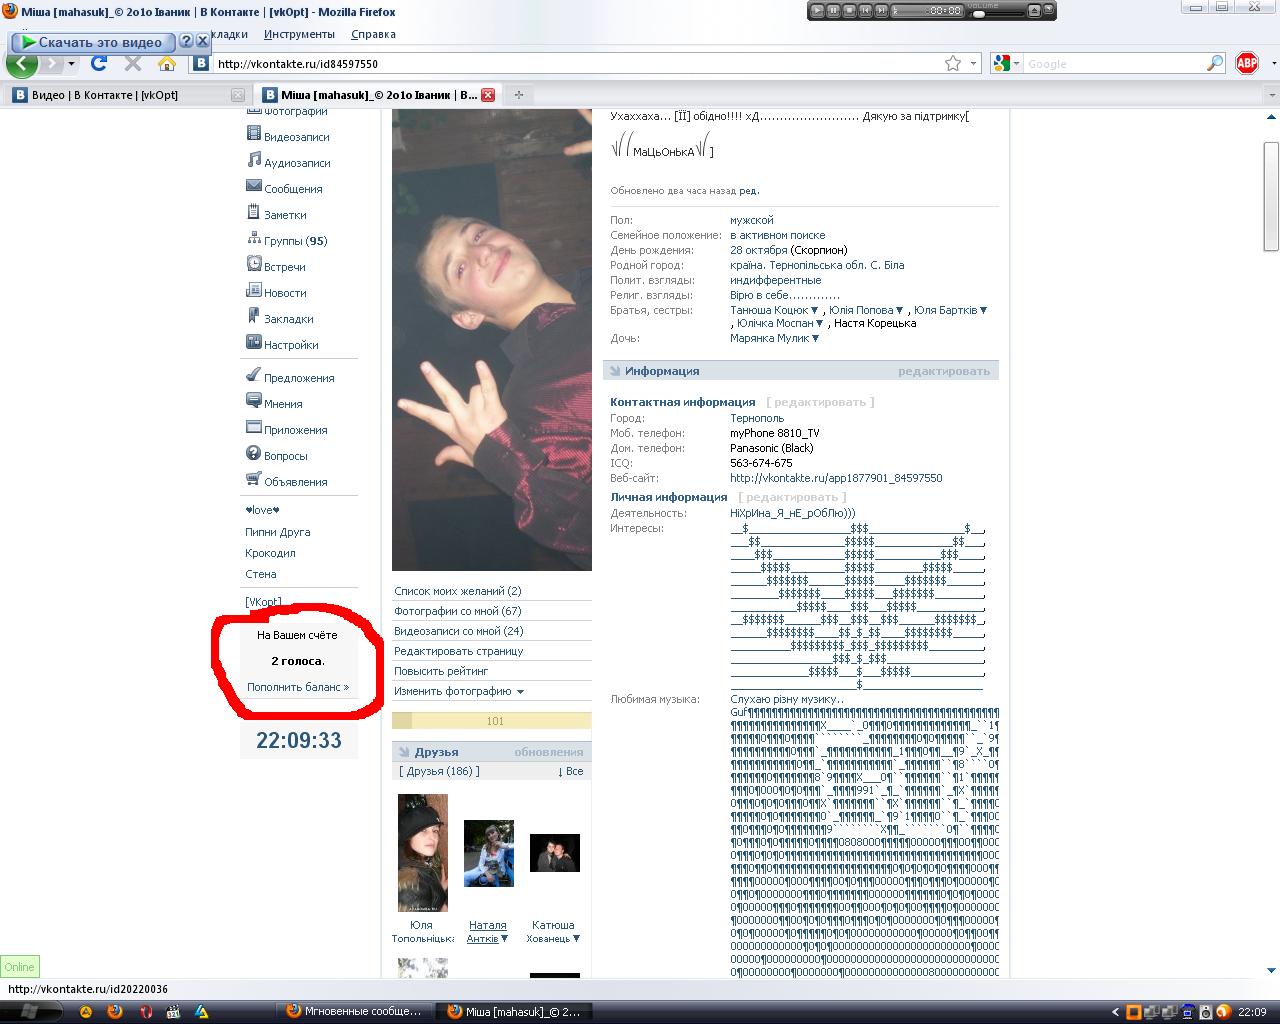Open Фотографии со мной (67)
Viewport: 1280px width, 1024px height.
point(457,611)
